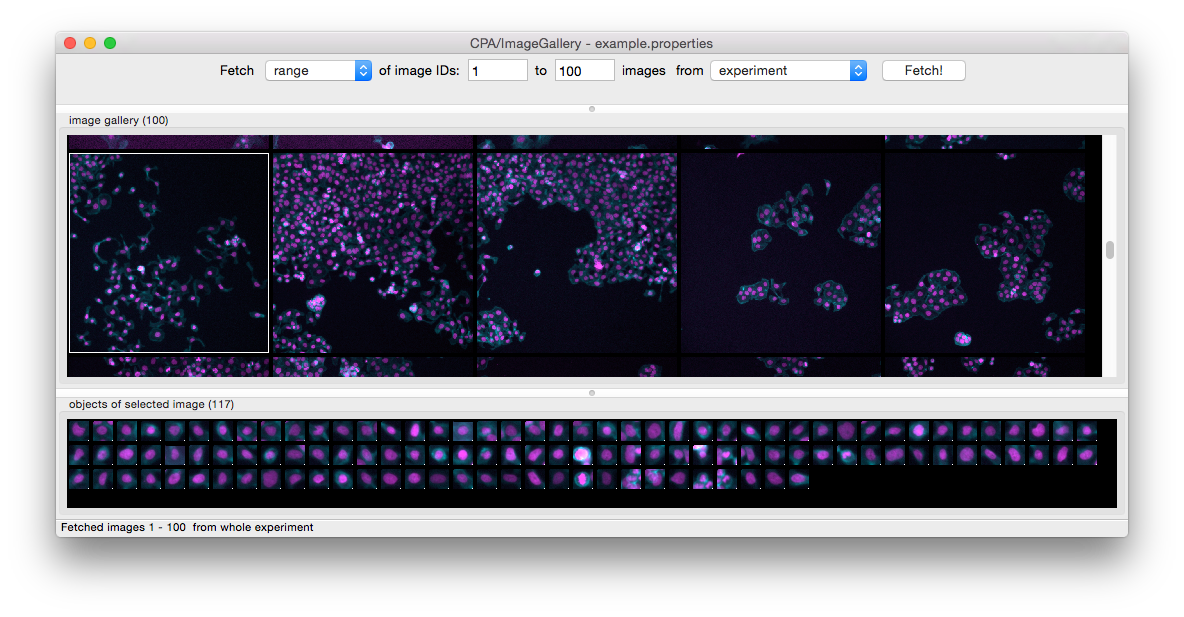Focus the ending image ID field containing 100
Image resolution: width=1184 pixels, height=617 pixels.
pyautogui.click(x=584, y=71)
